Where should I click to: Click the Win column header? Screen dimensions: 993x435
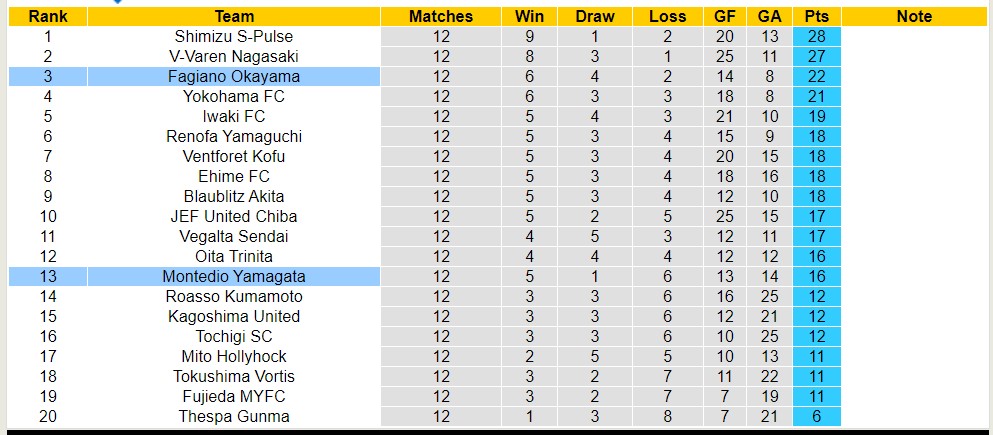(x=529, y=16)
